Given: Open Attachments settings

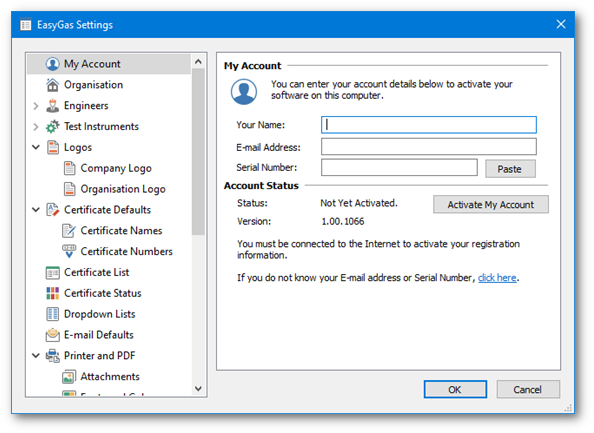Looking at the screenshot, I should [110, 377].
